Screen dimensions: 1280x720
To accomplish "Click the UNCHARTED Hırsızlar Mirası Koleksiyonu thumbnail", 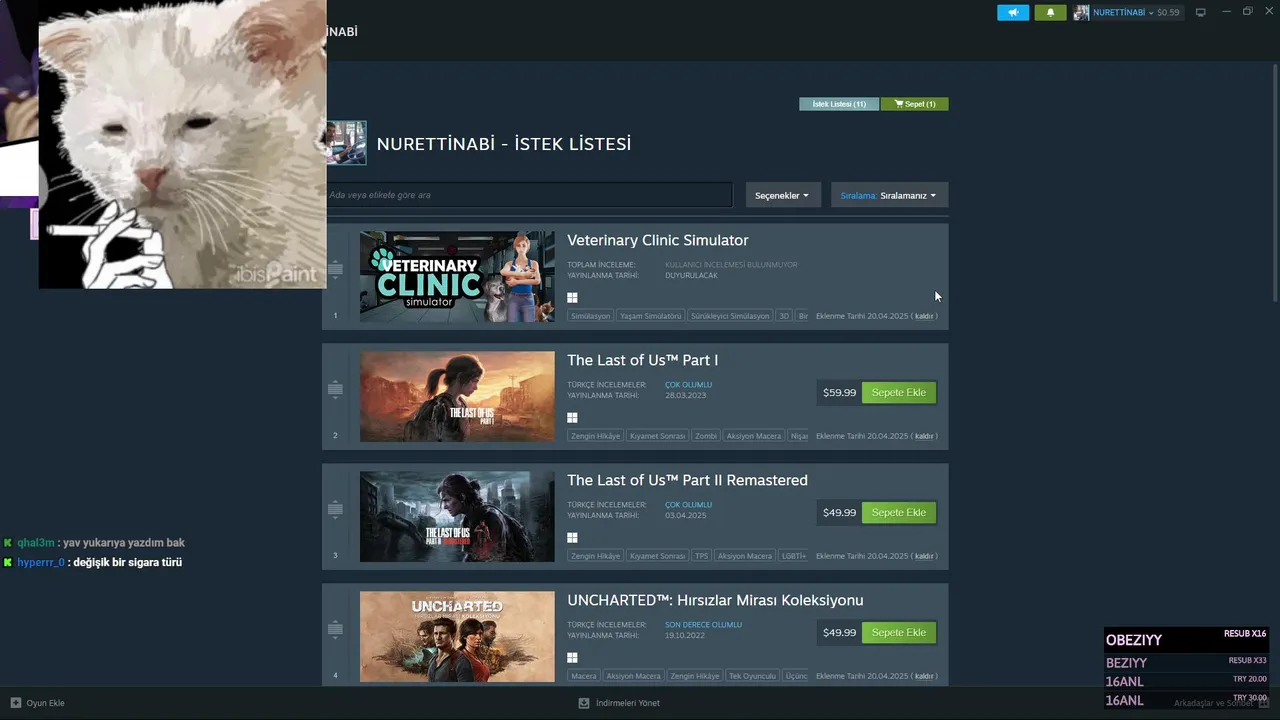I will (x=457, y=636).
